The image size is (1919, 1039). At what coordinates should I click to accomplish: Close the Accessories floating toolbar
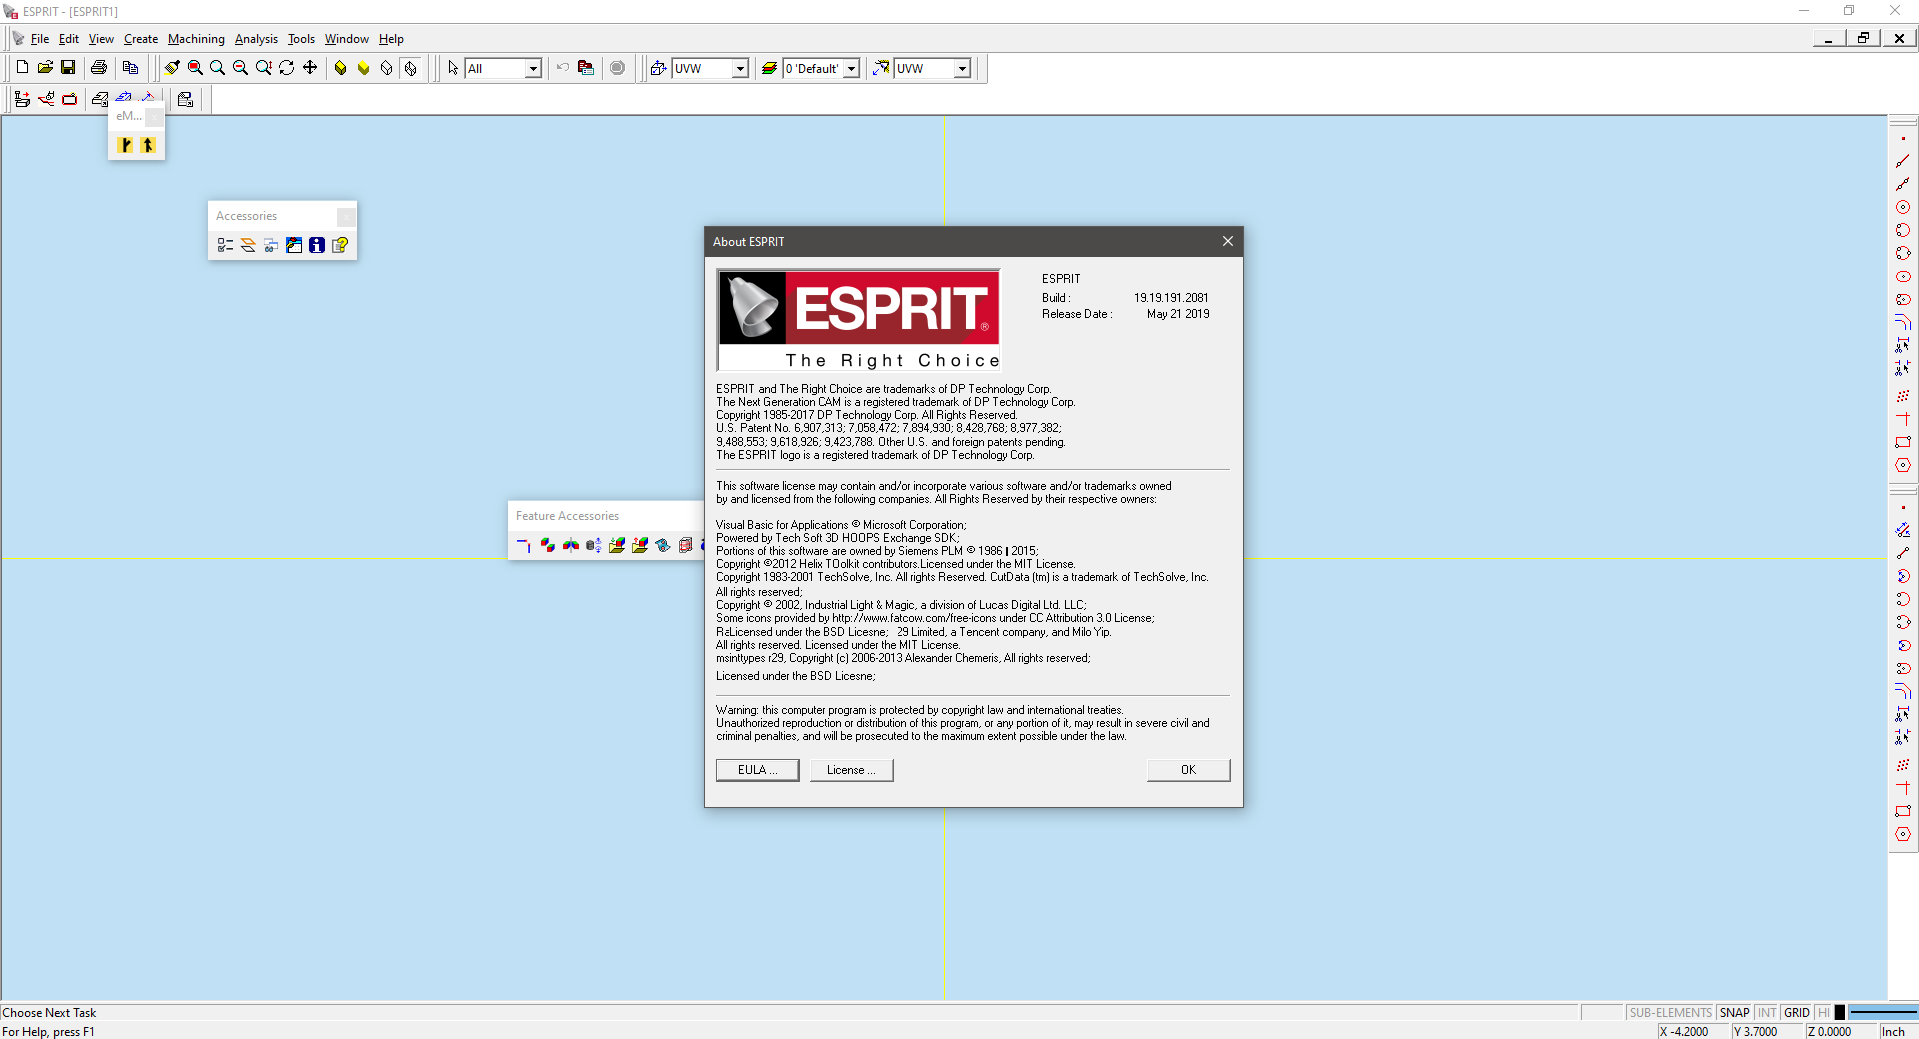coord(345,216)
